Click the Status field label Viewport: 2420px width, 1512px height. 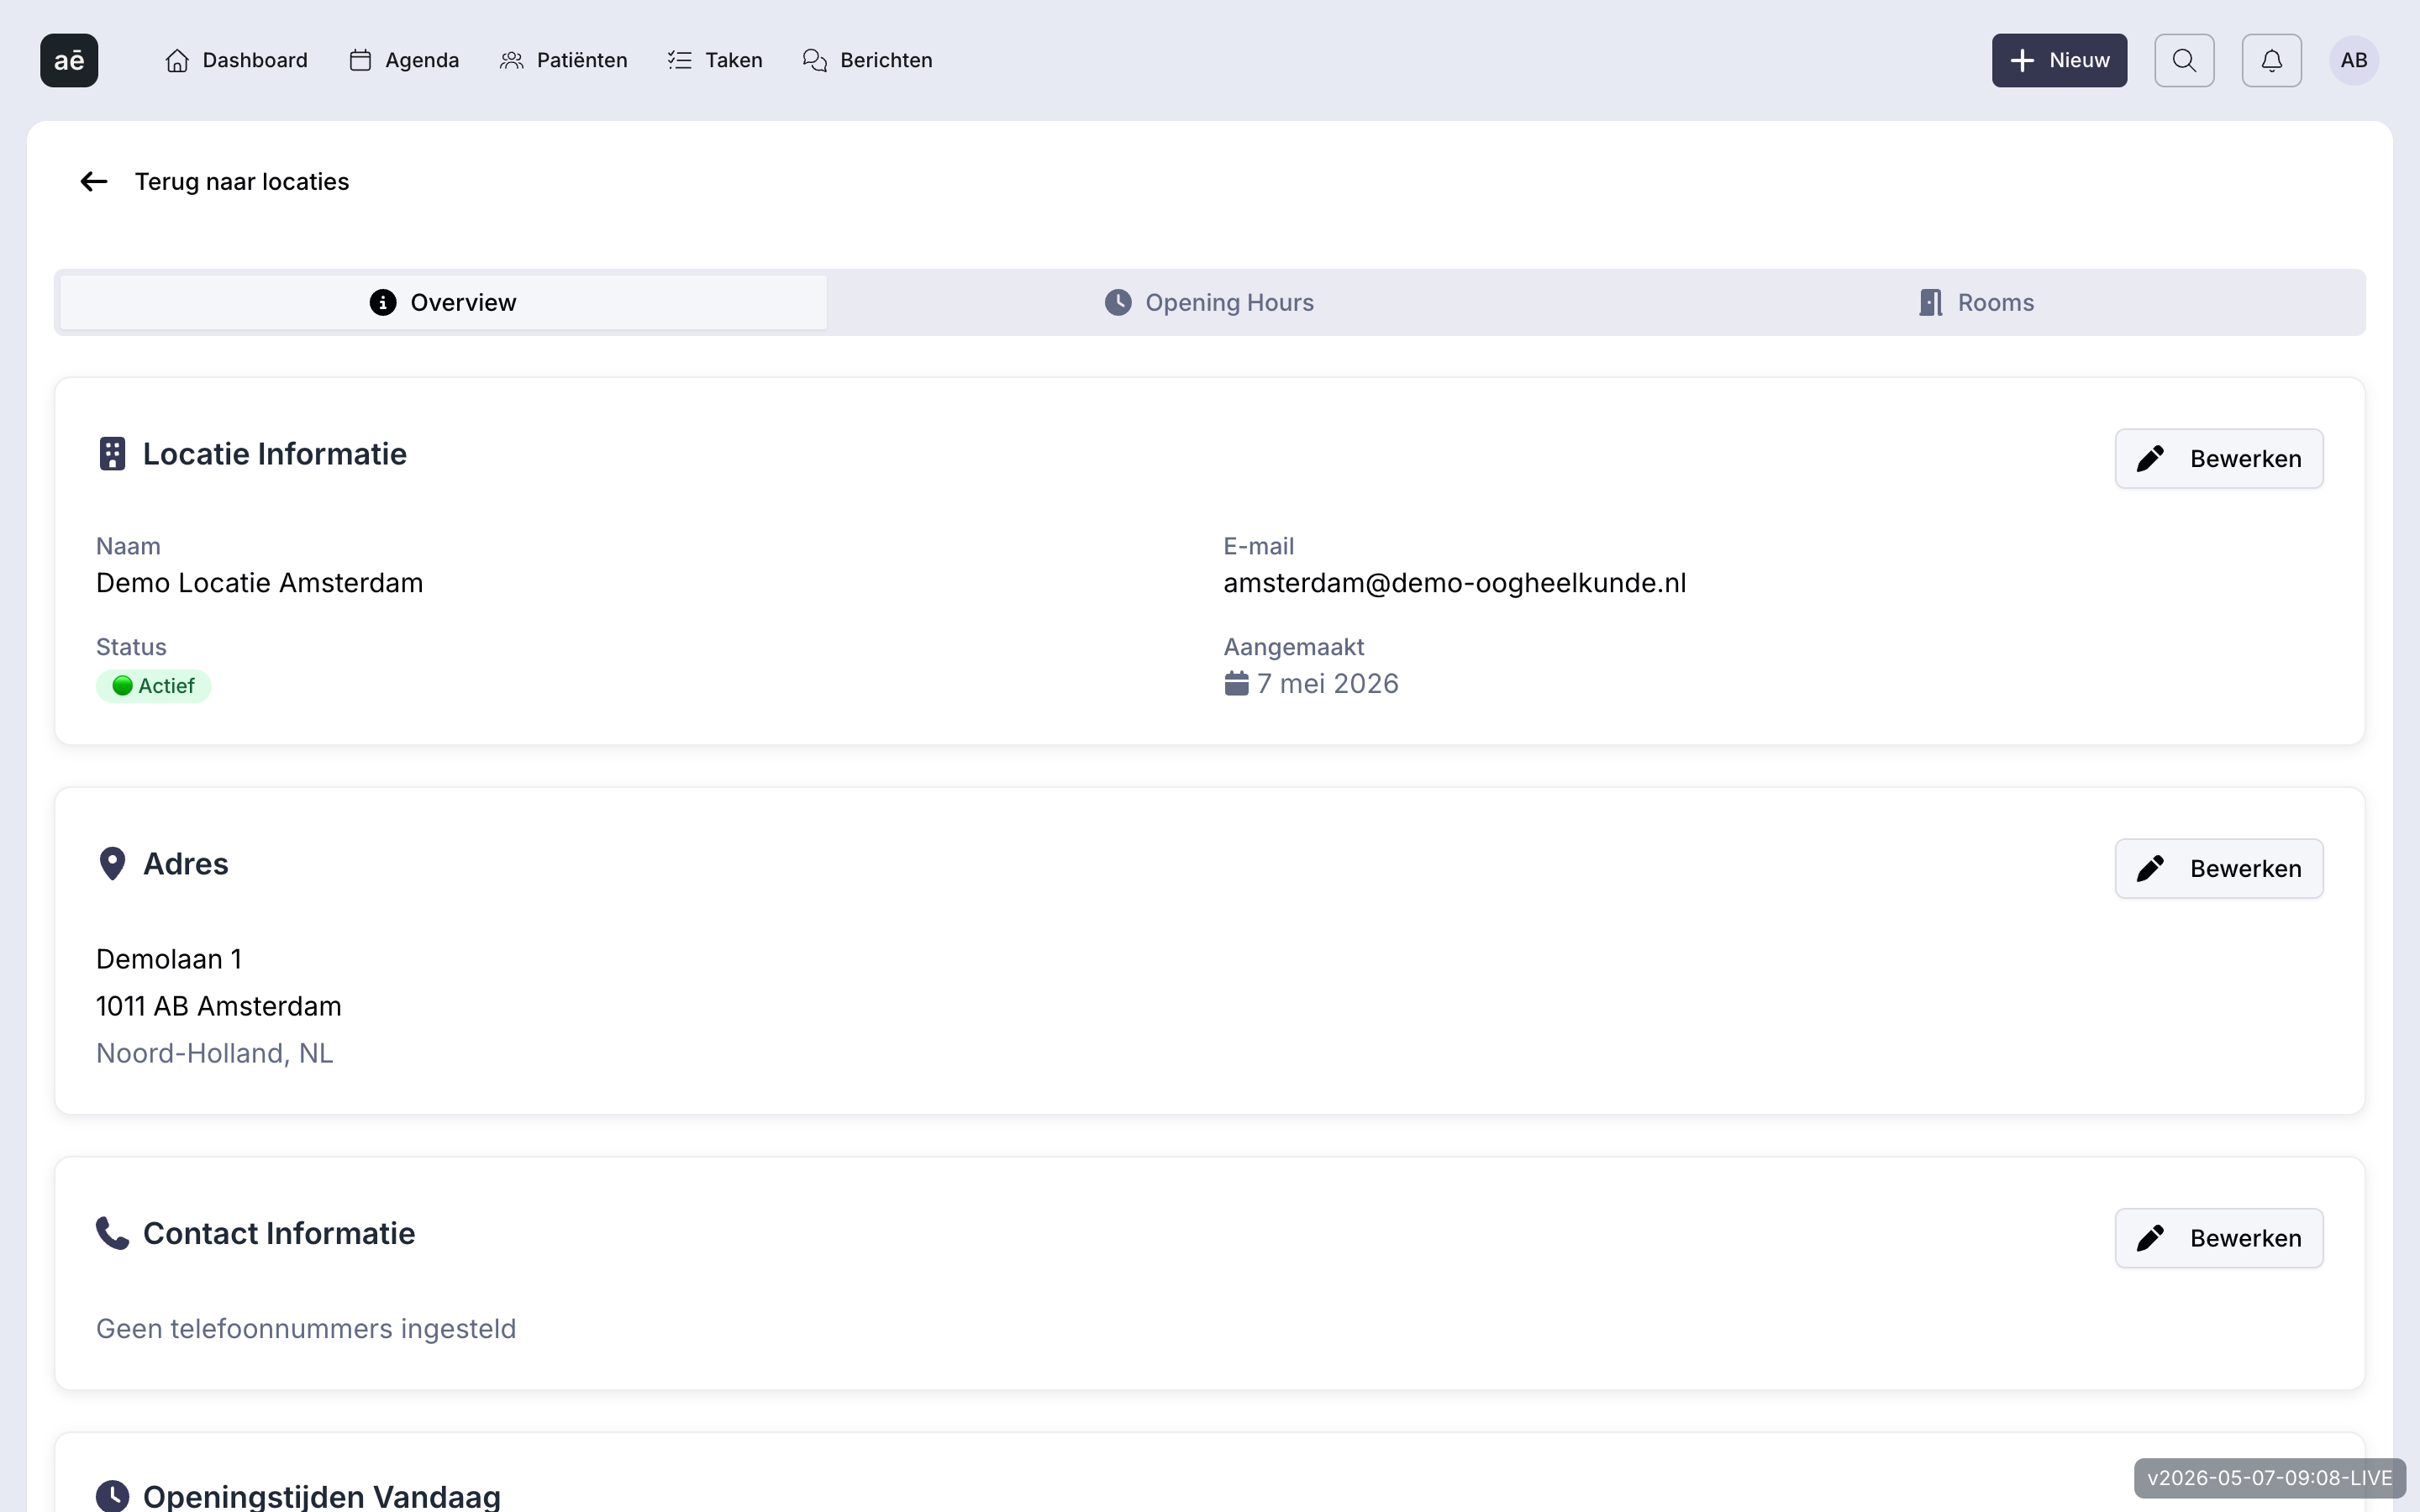tap(131, 647)
